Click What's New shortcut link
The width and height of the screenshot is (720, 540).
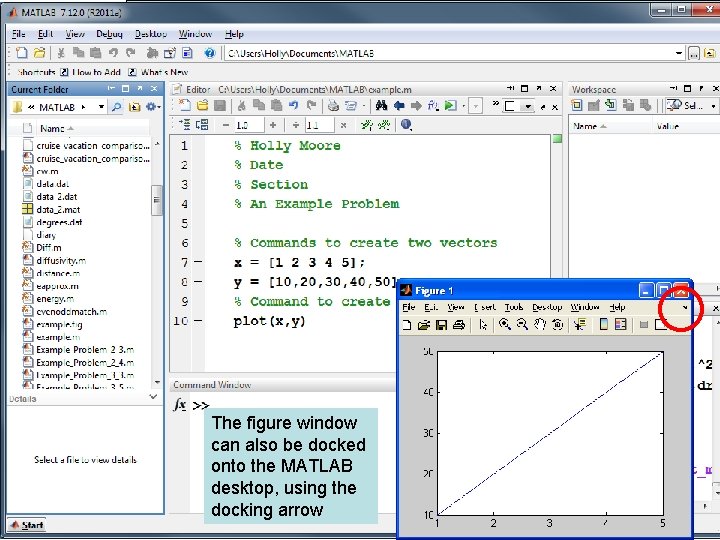159,72
